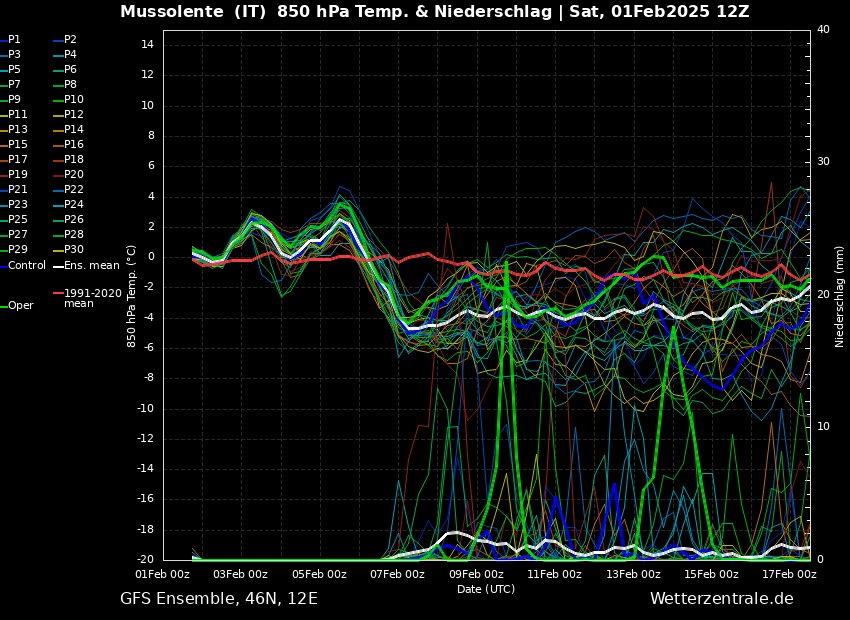Image resolution: width=850 pixels, height=620 pixels.
Task: Select the P4 legend entry
Action: [70, 54]
